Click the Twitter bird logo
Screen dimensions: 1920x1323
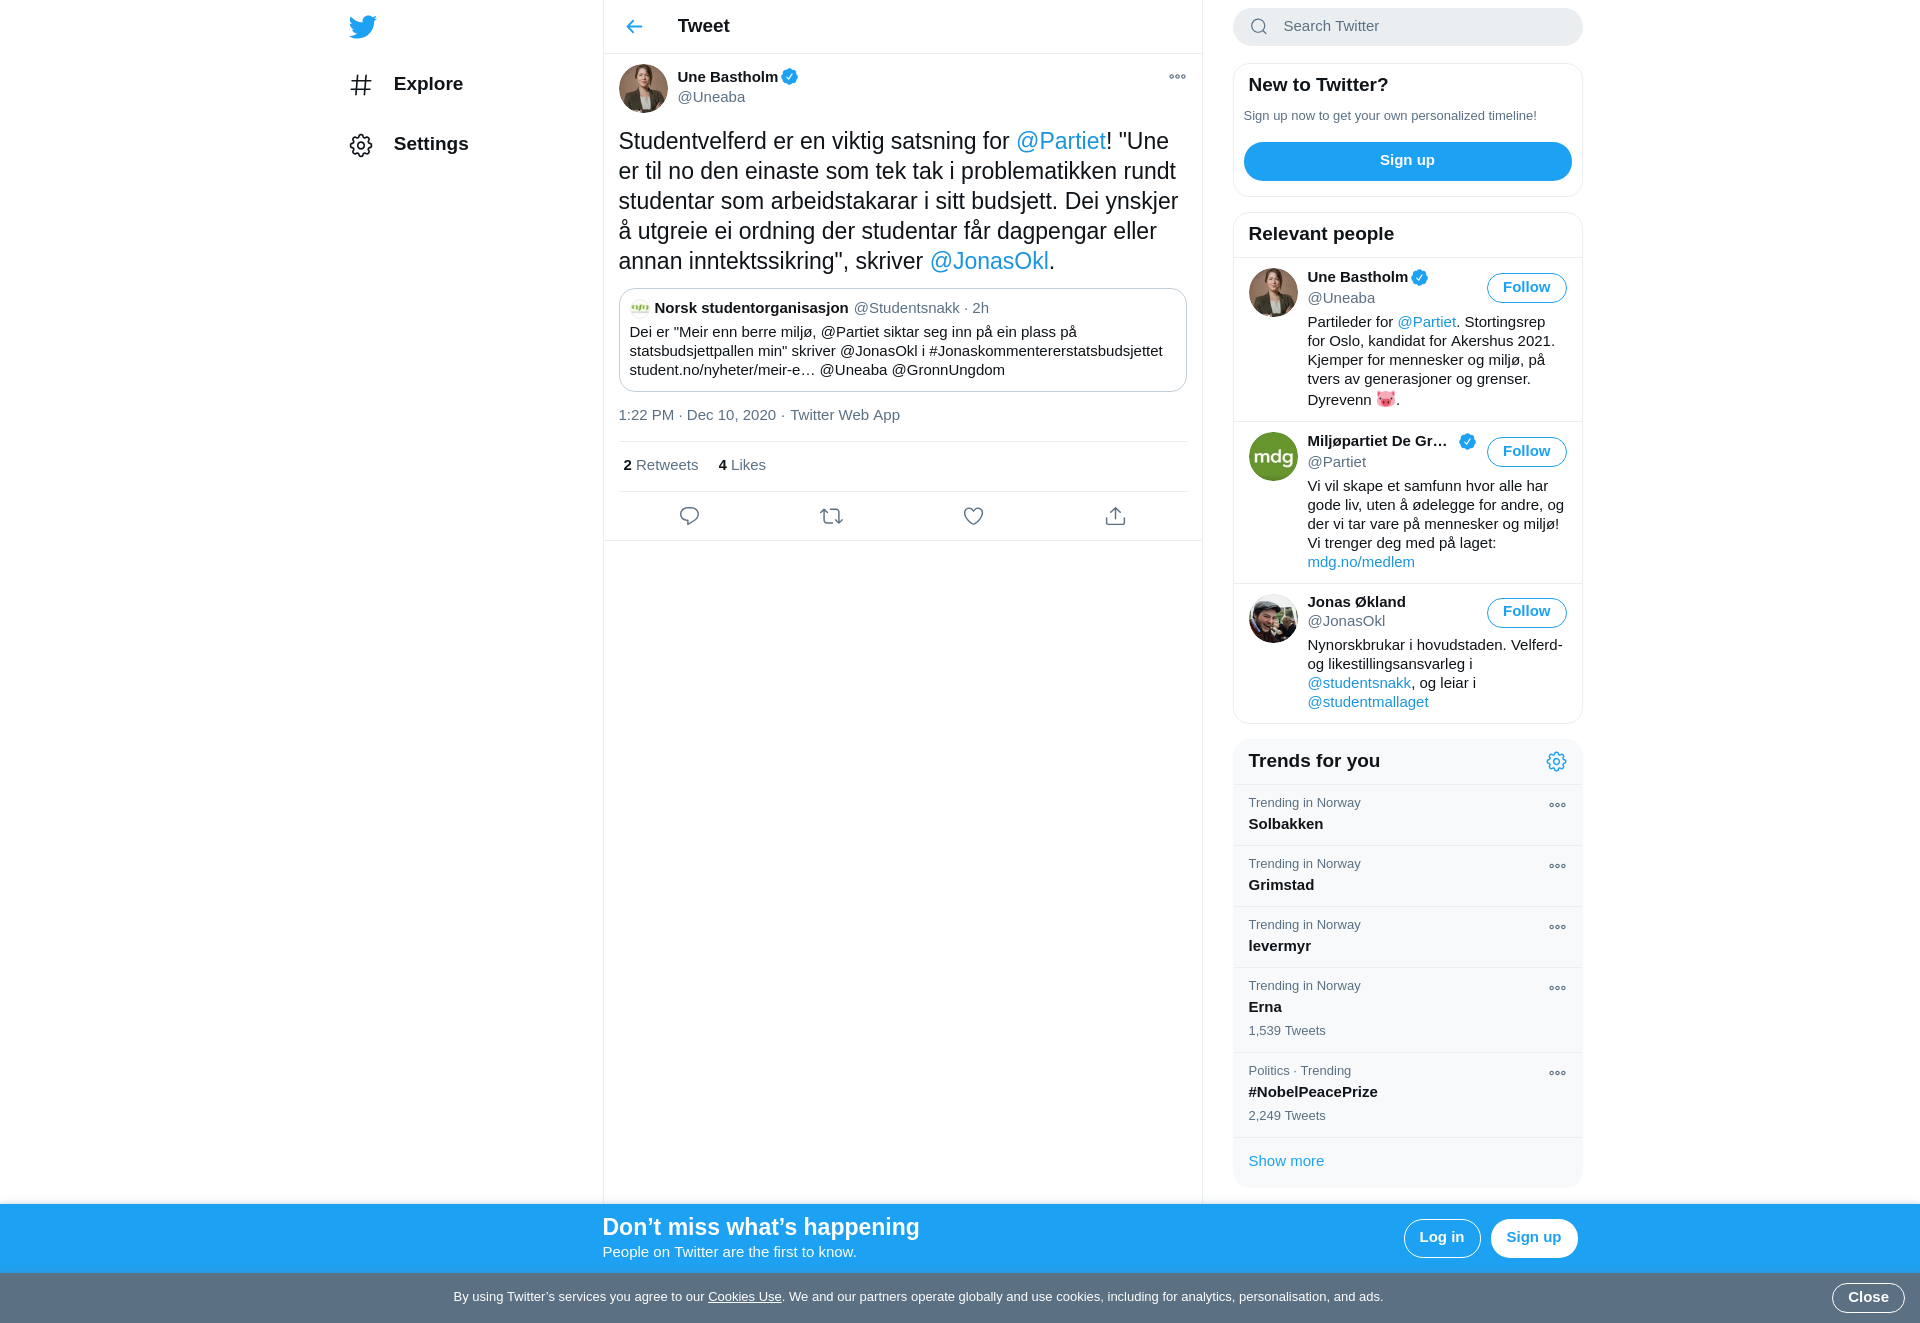[x=362, y=27]
